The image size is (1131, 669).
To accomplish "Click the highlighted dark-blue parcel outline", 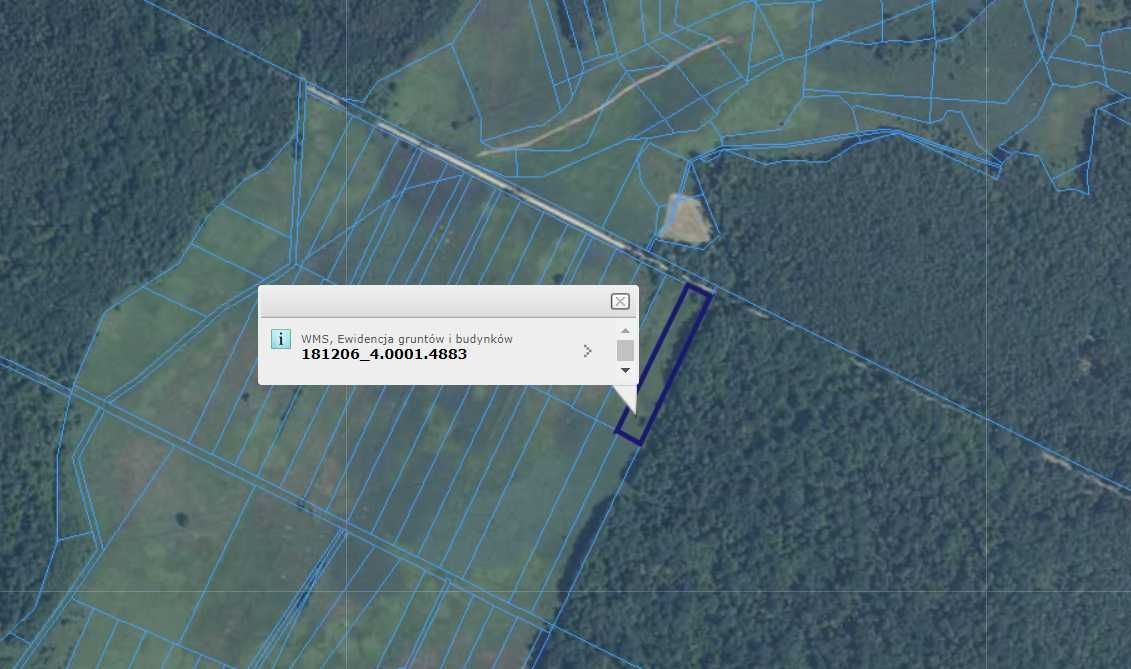I will (x=664, y=364).
